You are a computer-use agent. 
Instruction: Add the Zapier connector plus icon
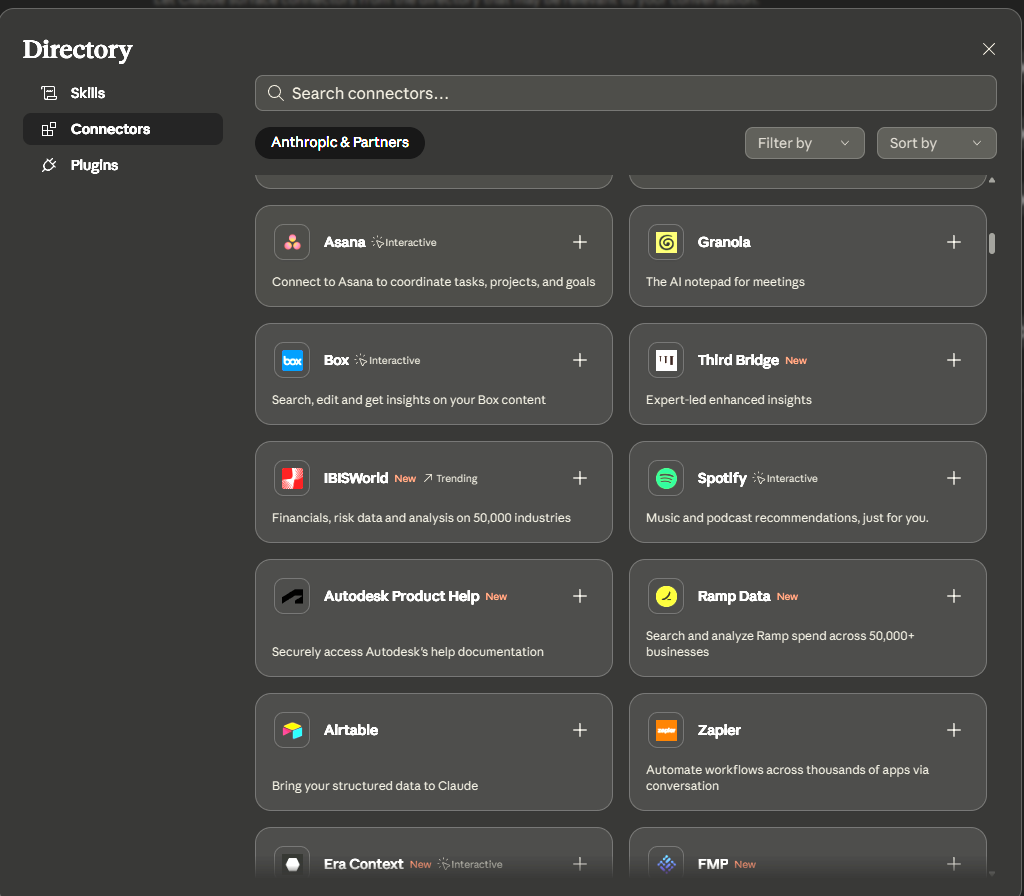pyautogui.click(x=953, y=730)
